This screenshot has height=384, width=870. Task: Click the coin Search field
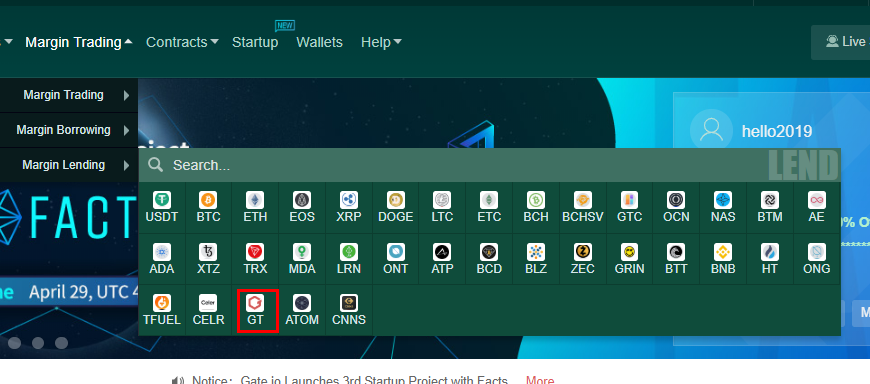pyautogui.click(x=489, y=165)
